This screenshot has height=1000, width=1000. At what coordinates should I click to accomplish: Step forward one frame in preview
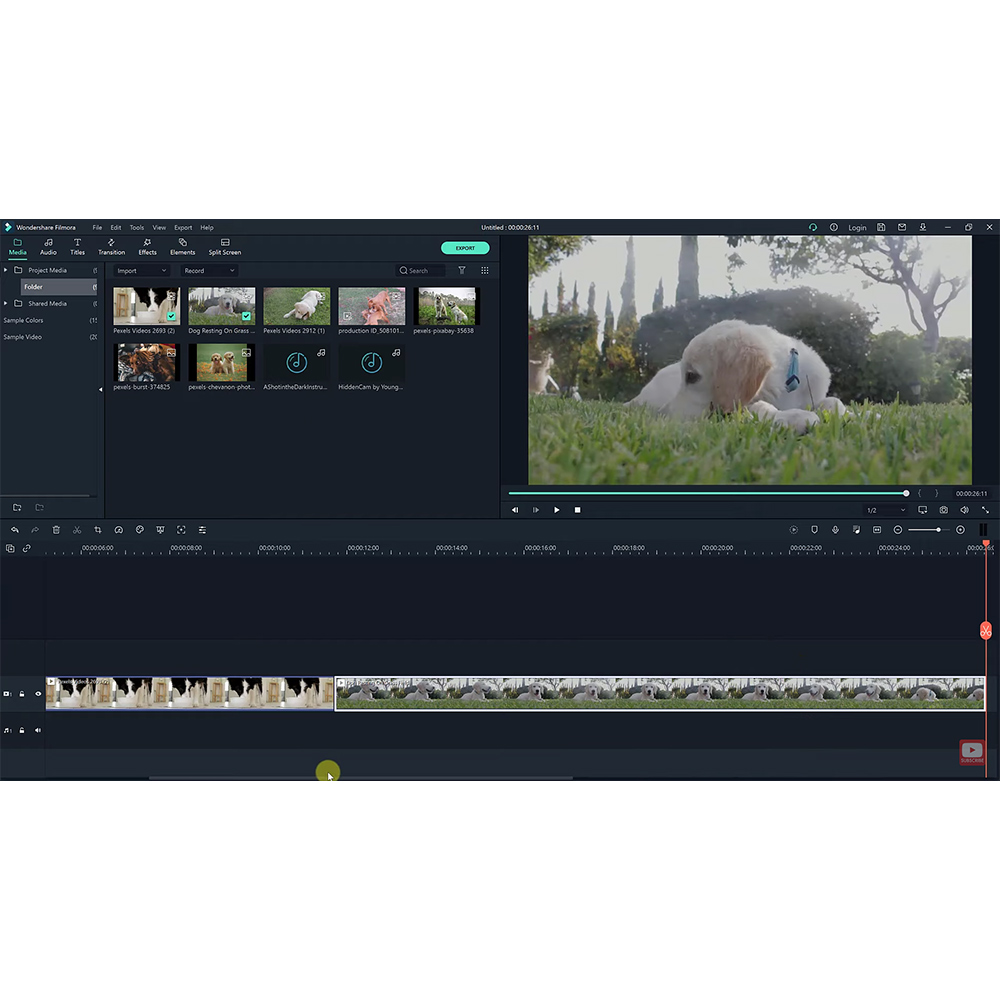point(536,510)
